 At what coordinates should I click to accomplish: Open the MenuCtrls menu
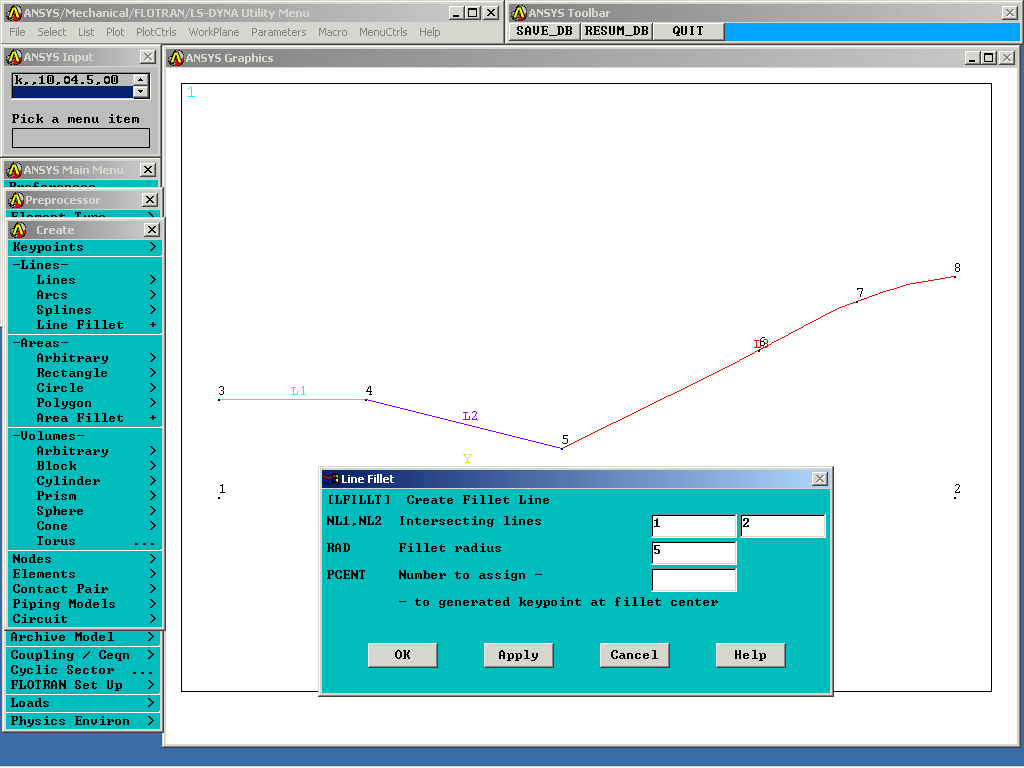383,32
